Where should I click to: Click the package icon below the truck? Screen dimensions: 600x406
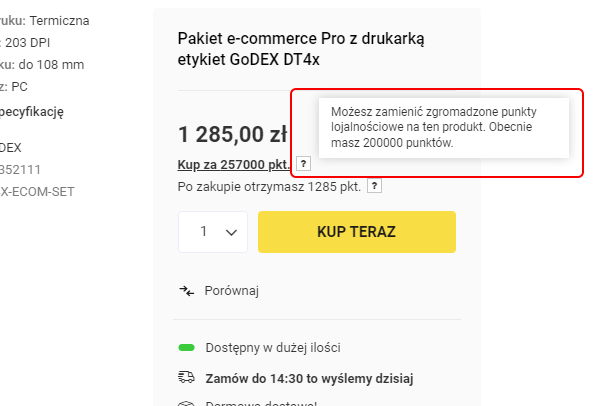[x=186, y=403]
